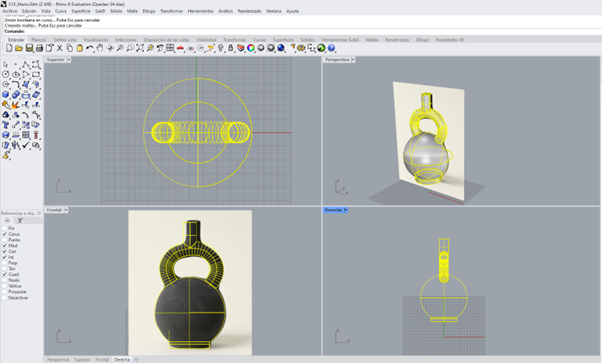602x363 pixels.
Task: Click the Copy icon in the toolbar
Action: click(69, 48)
